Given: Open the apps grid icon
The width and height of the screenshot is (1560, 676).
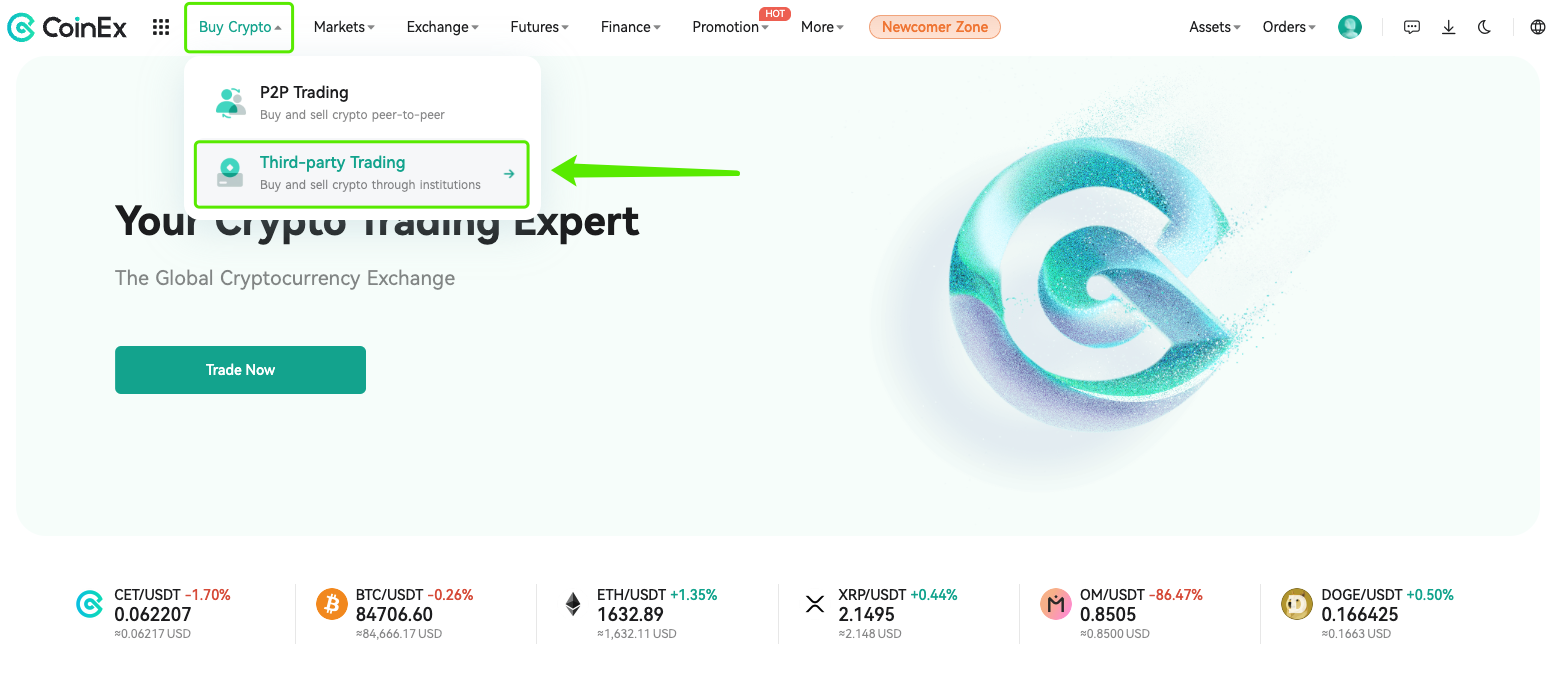Looking at the screenshot, I should [161, 27].
